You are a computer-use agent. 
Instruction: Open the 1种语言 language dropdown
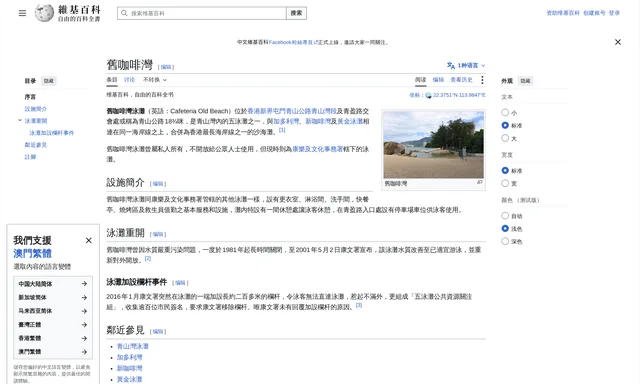coord(466,65)
